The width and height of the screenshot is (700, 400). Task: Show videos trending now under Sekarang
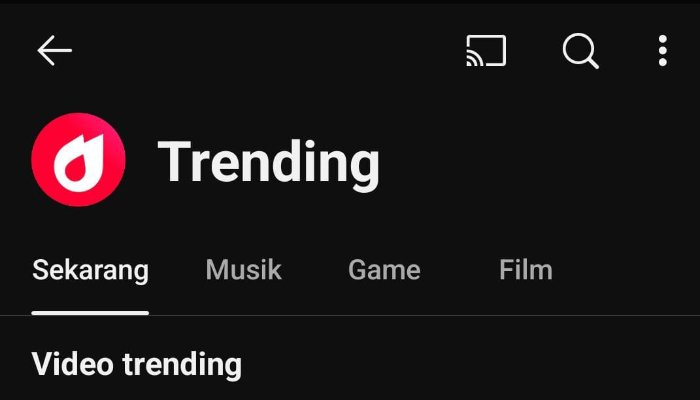click(90, 269)
